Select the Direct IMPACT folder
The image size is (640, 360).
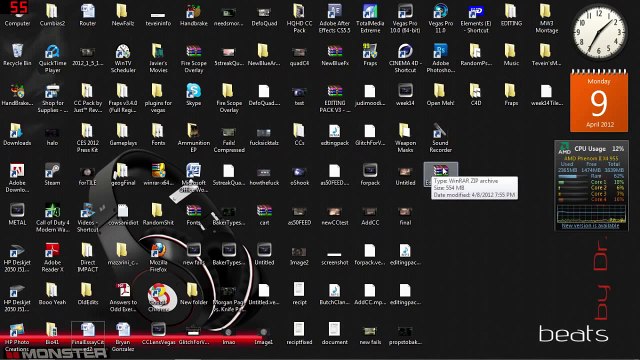(x=87, y=258)
